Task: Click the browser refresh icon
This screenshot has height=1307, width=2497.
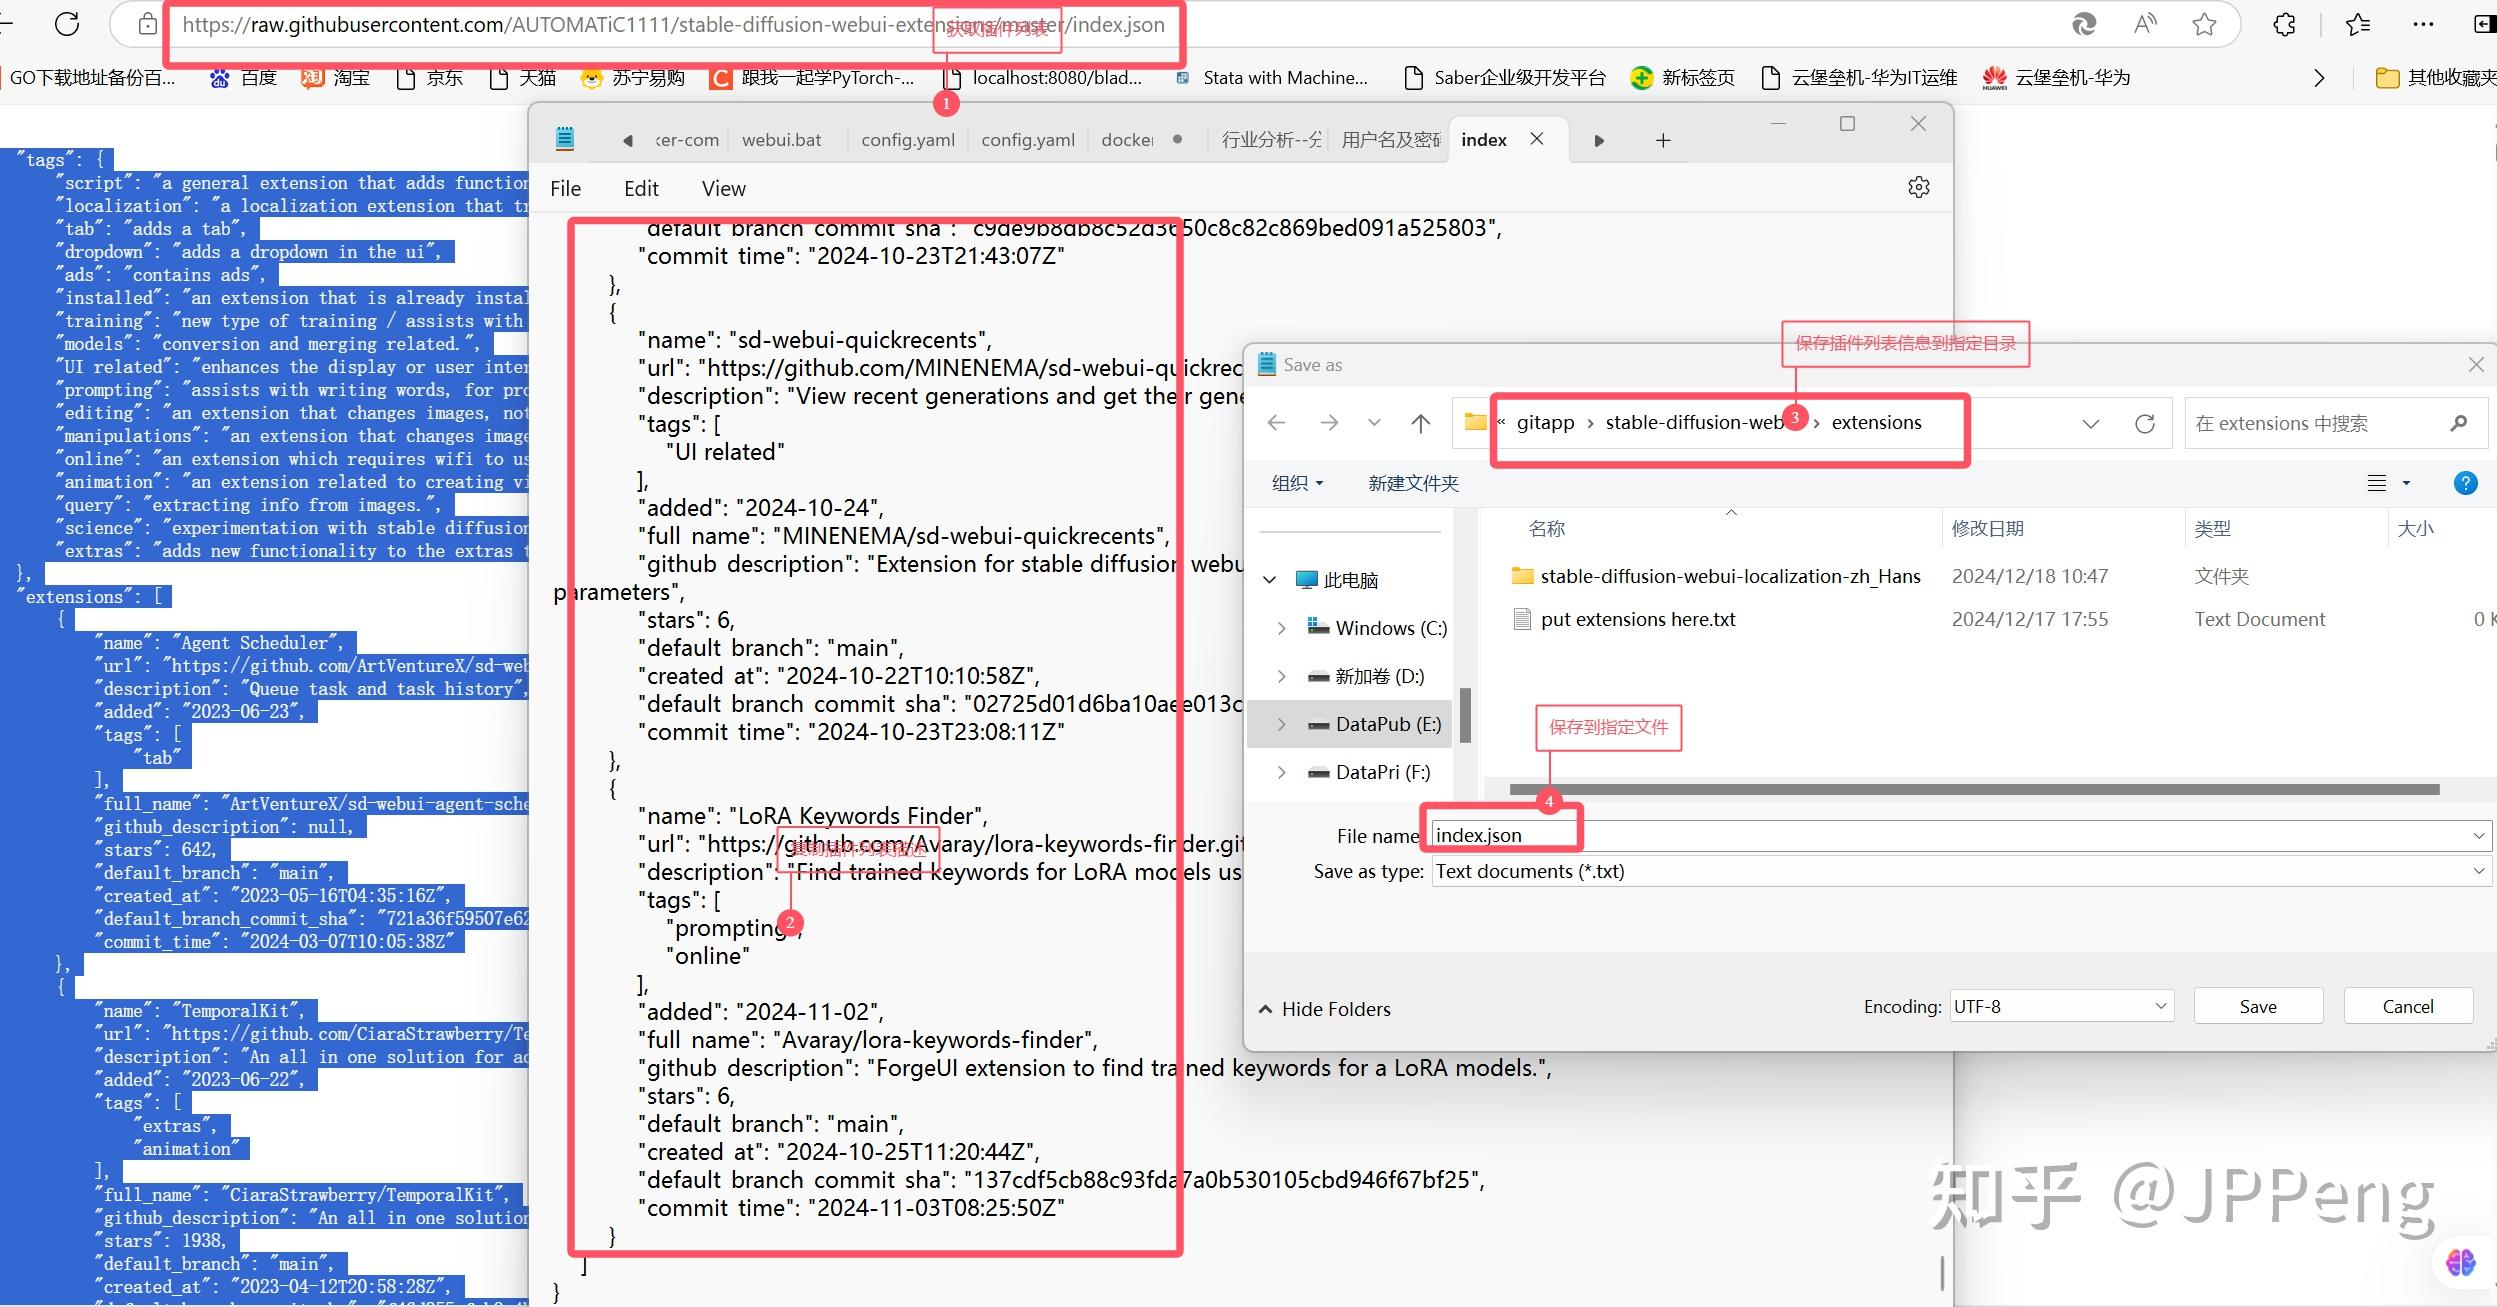Action: [67, 24]
